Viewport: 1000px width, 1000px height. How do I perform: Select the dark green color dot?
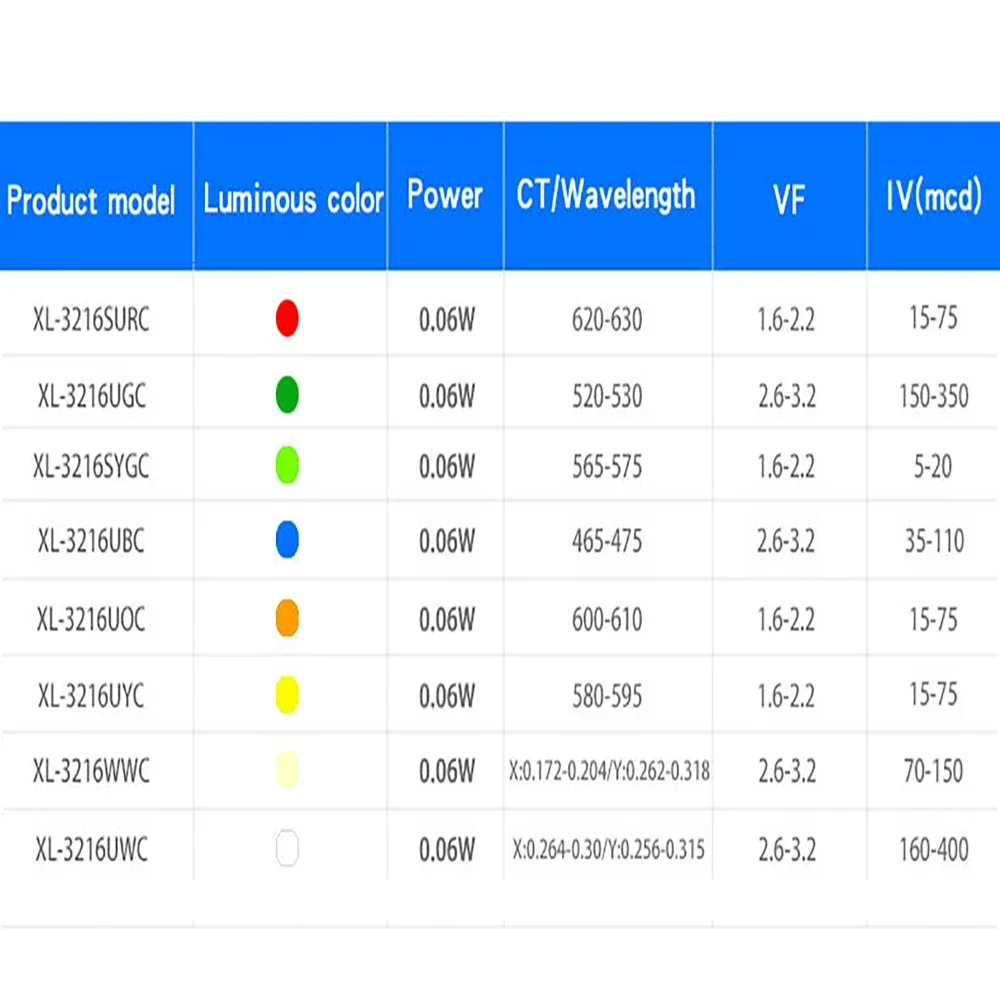[x=287, y=396]
